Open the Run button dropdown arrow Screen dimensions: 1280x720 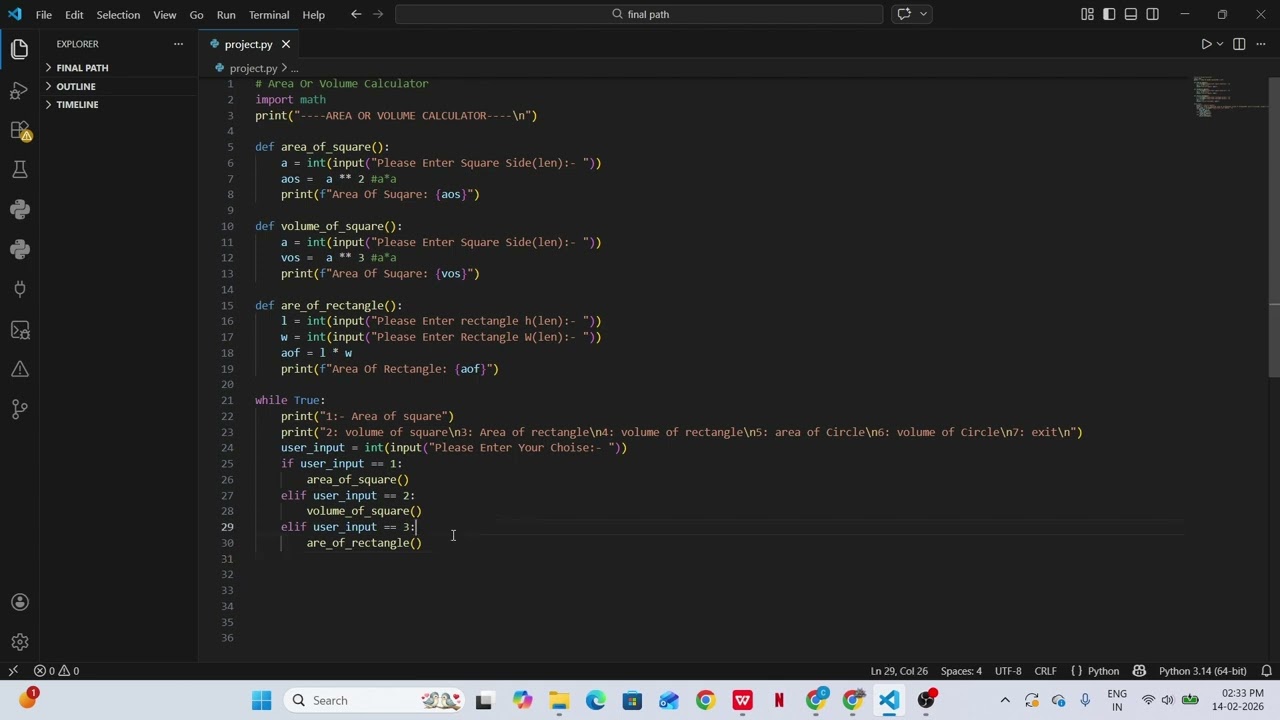pyautogui.click(x=1221, y=44)
